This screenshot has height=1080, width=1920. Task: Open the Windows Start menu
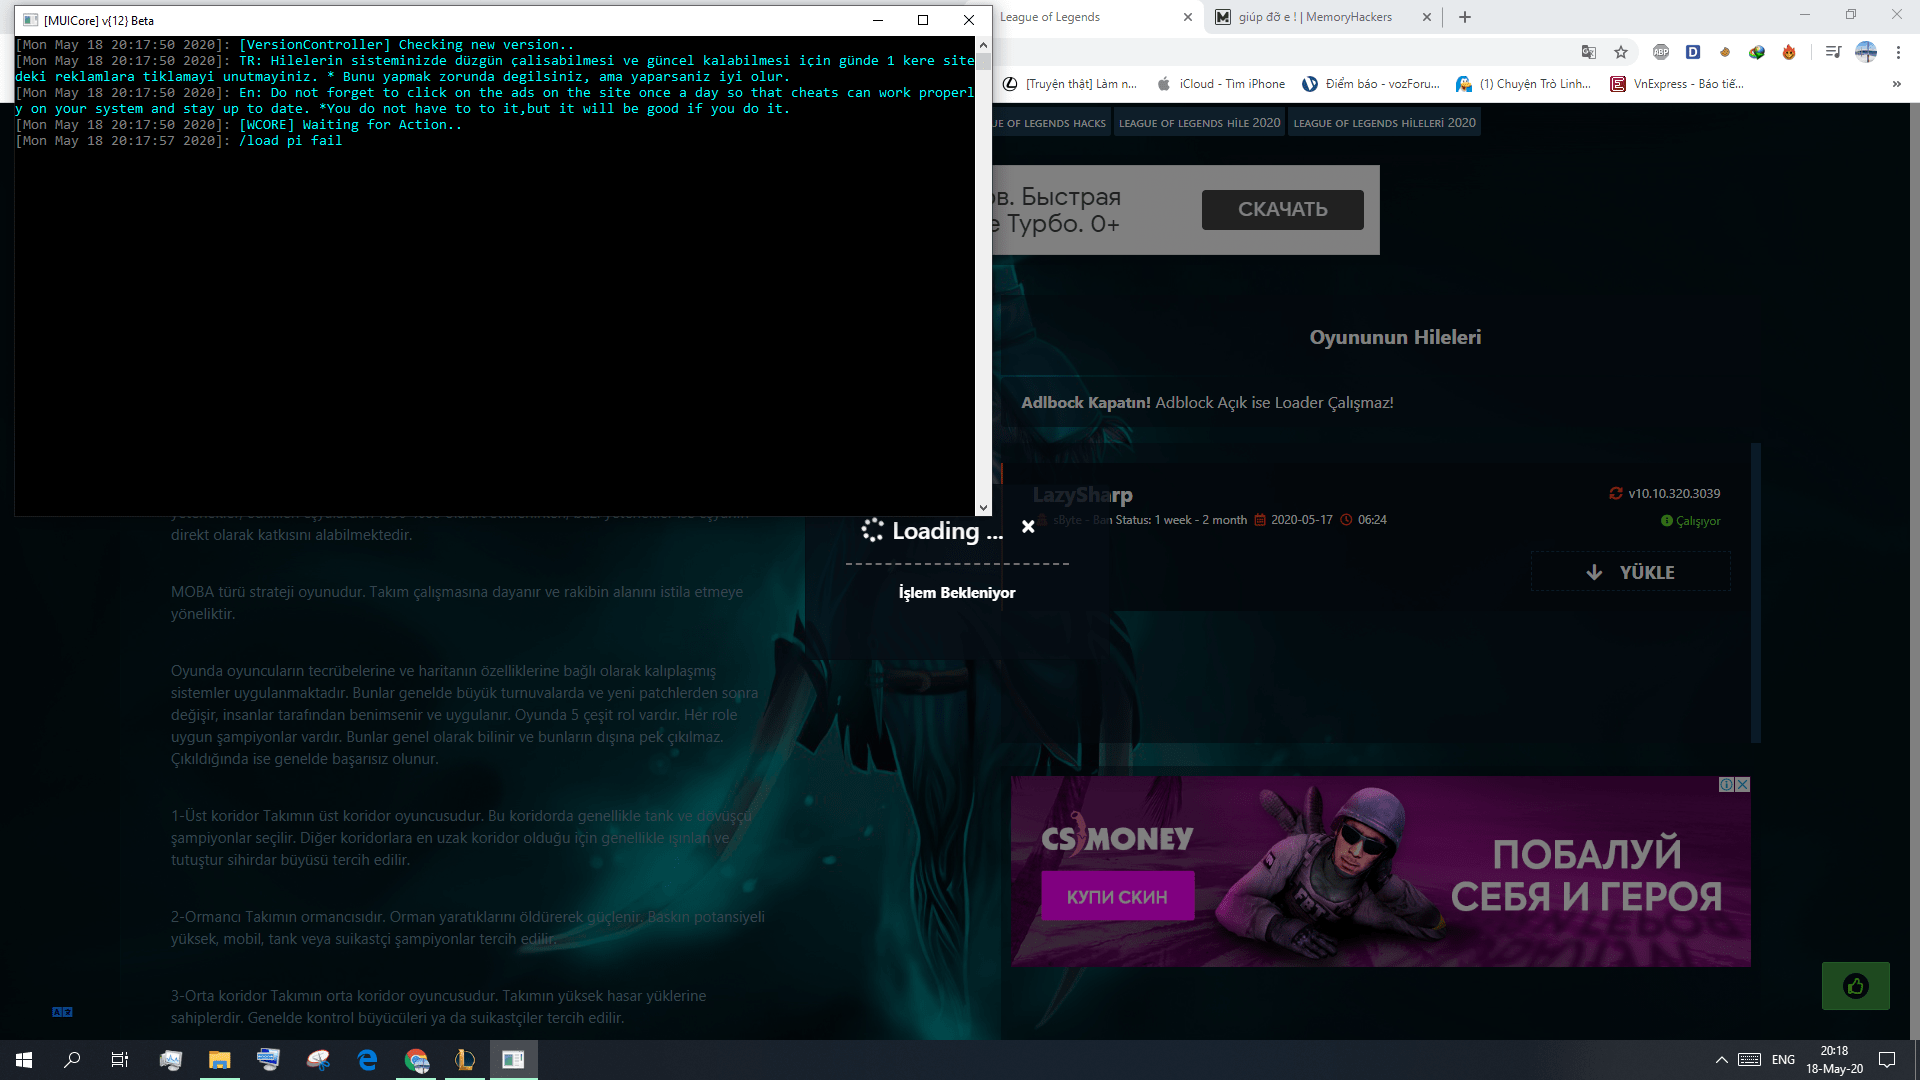pyautogui.click(x=24, y=1060)
